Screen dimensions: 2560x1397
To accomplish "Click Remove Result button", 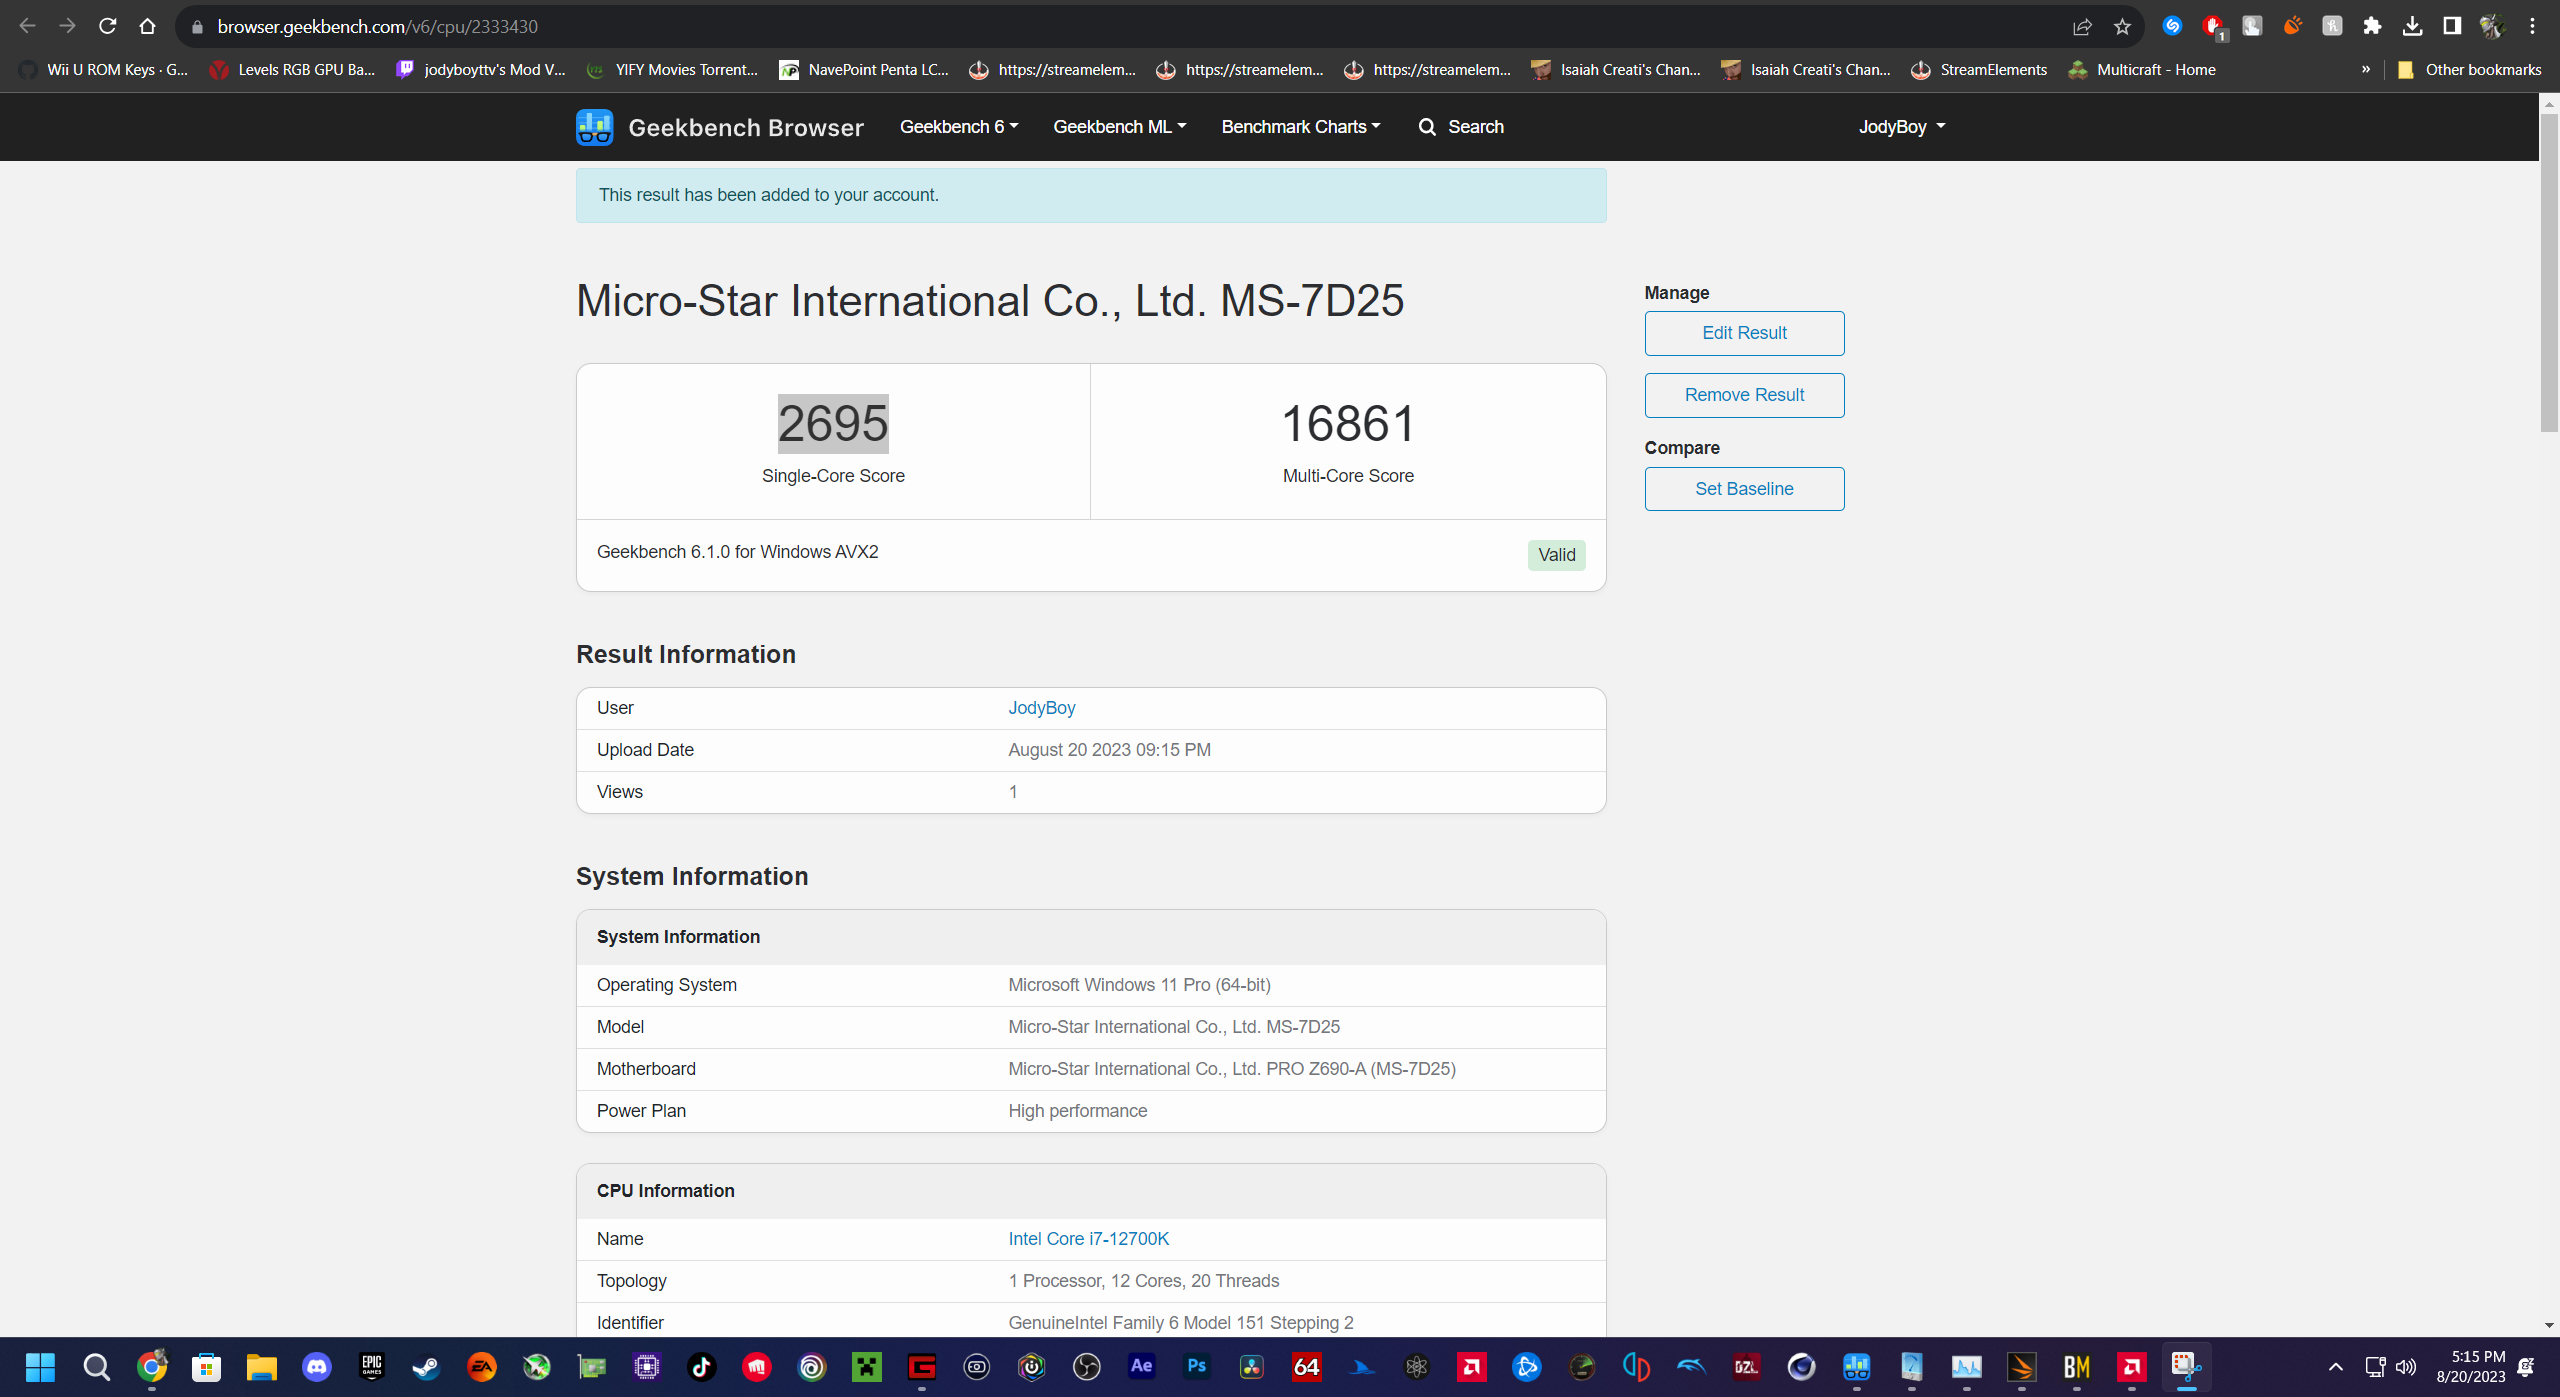I will [1744, 395].
